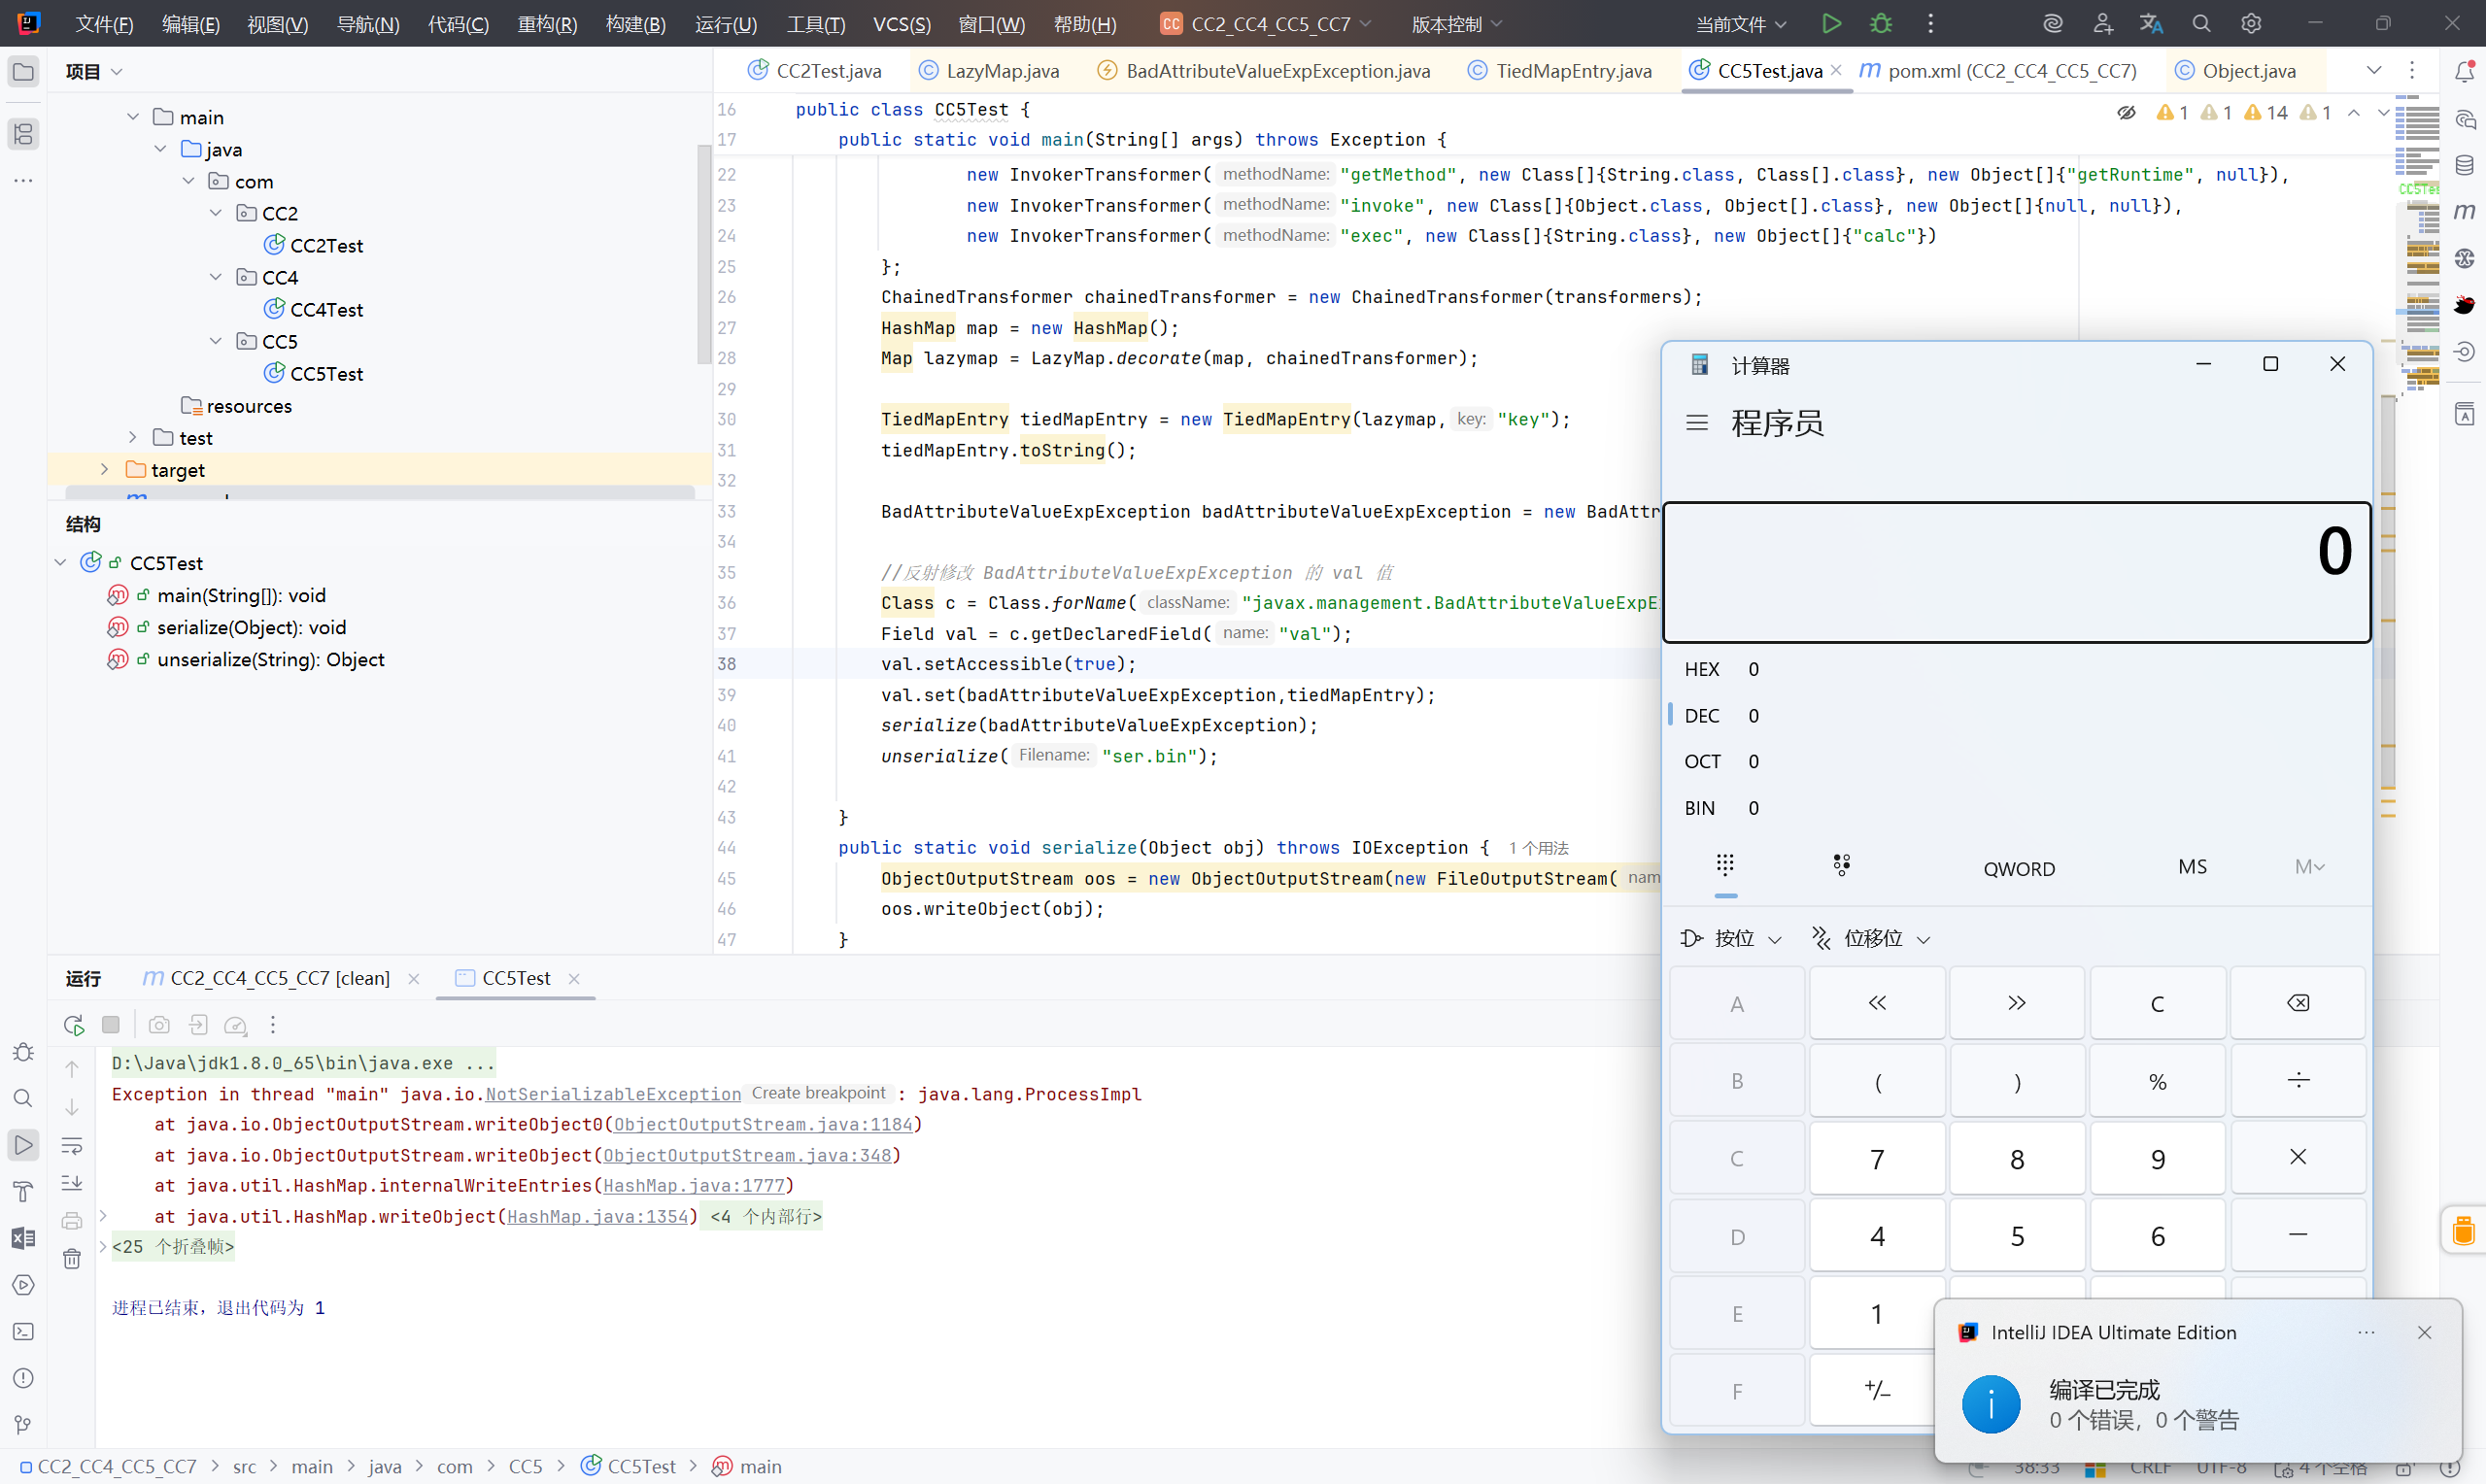This screenshot has height=1484, width=2486.
Task: Rerun CC5Test in Run panel
Action: pyautogui.click(x=74, y=1025)
